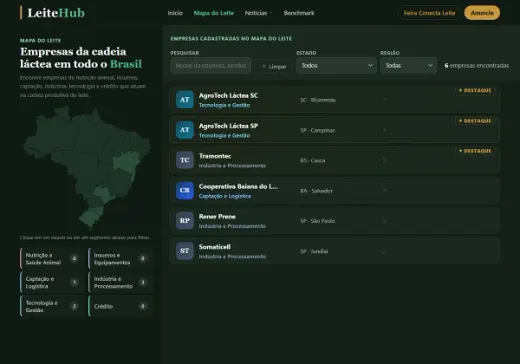Image resolution: width=520 pixels, height=364 pixels.
Task: Open the AT avatar for AgroTech Láctea SP
Action: (x=185, y=130)
